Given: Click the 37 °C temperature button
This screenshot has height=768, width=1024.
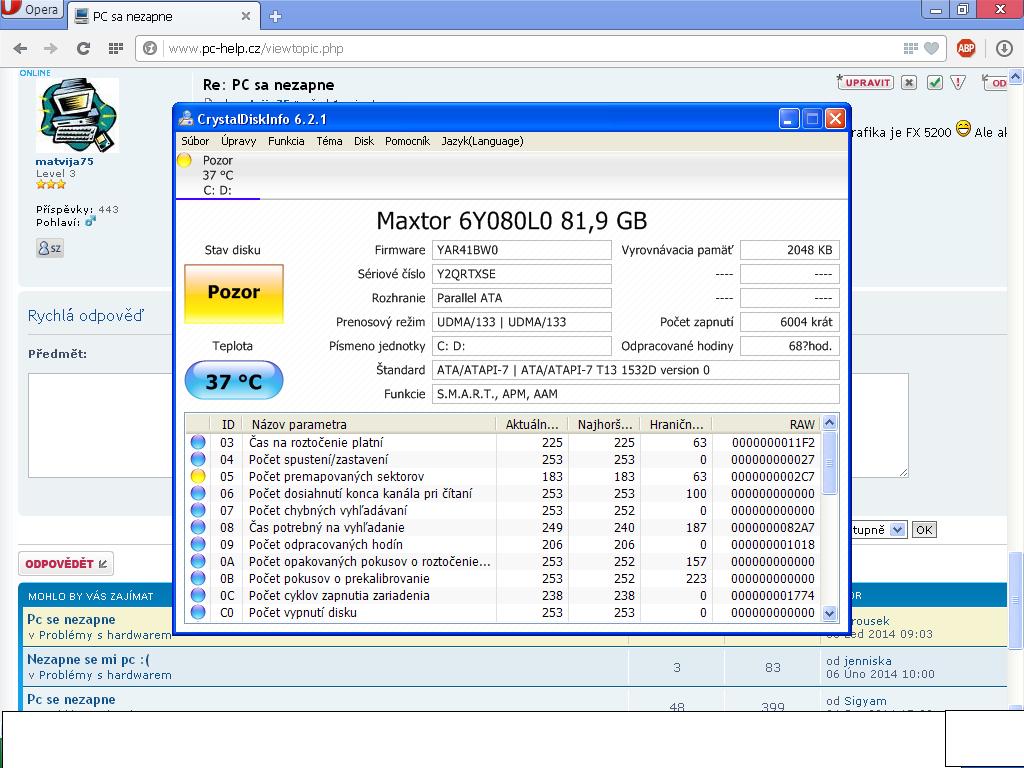Looking at the screenshot, I should point(234,380).
